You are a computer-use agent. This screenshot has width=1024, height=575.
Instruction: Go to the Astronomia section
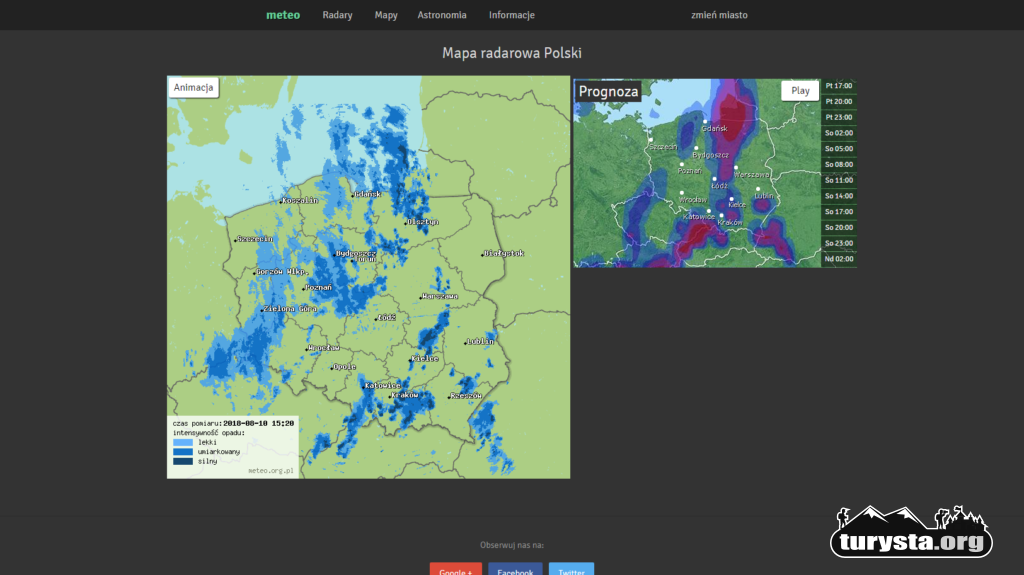tap(442, 15)
